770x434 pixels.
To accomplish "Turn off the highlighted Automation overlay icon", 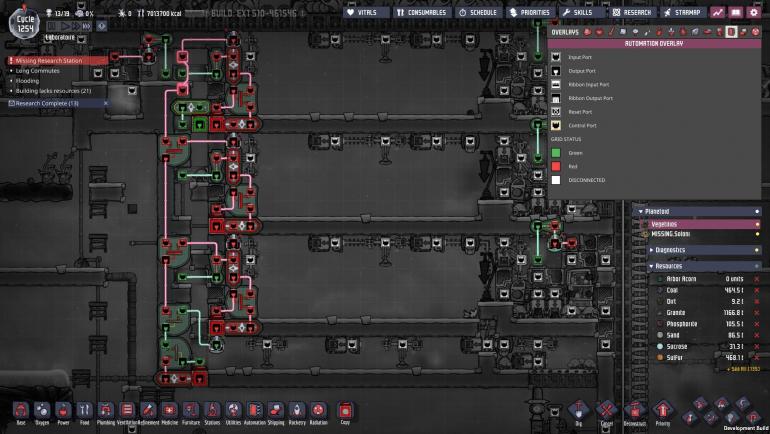I will [732, 32].
